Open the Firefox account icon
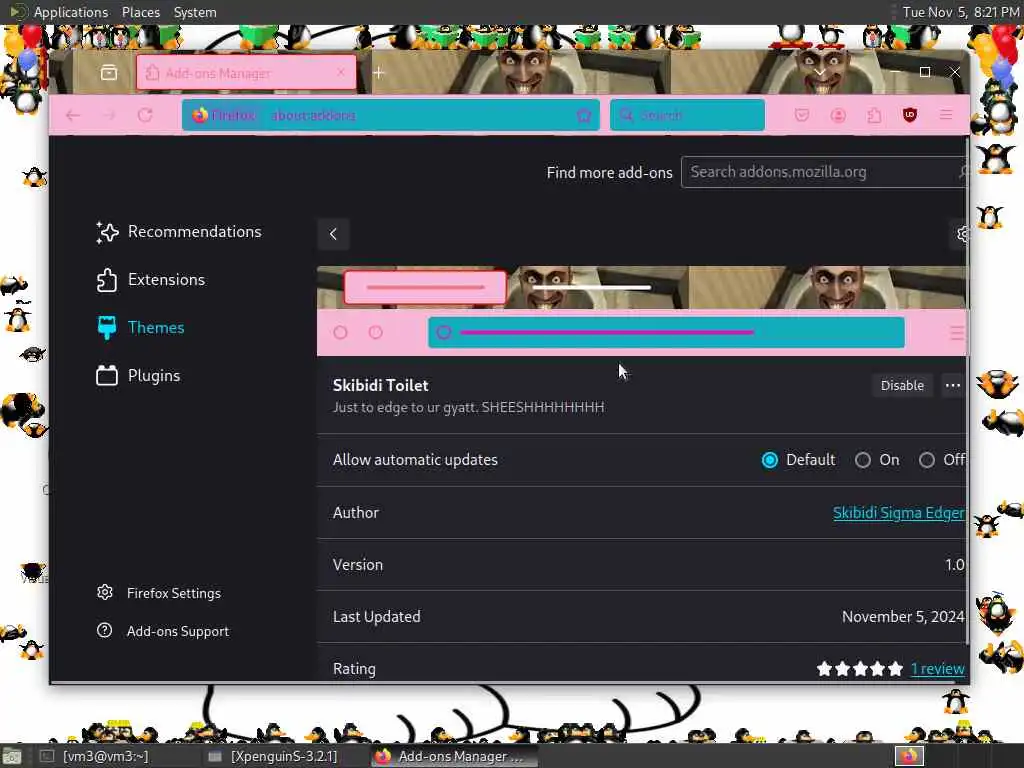This screenshot has height=768, width=1024. [x=838, y=115]
